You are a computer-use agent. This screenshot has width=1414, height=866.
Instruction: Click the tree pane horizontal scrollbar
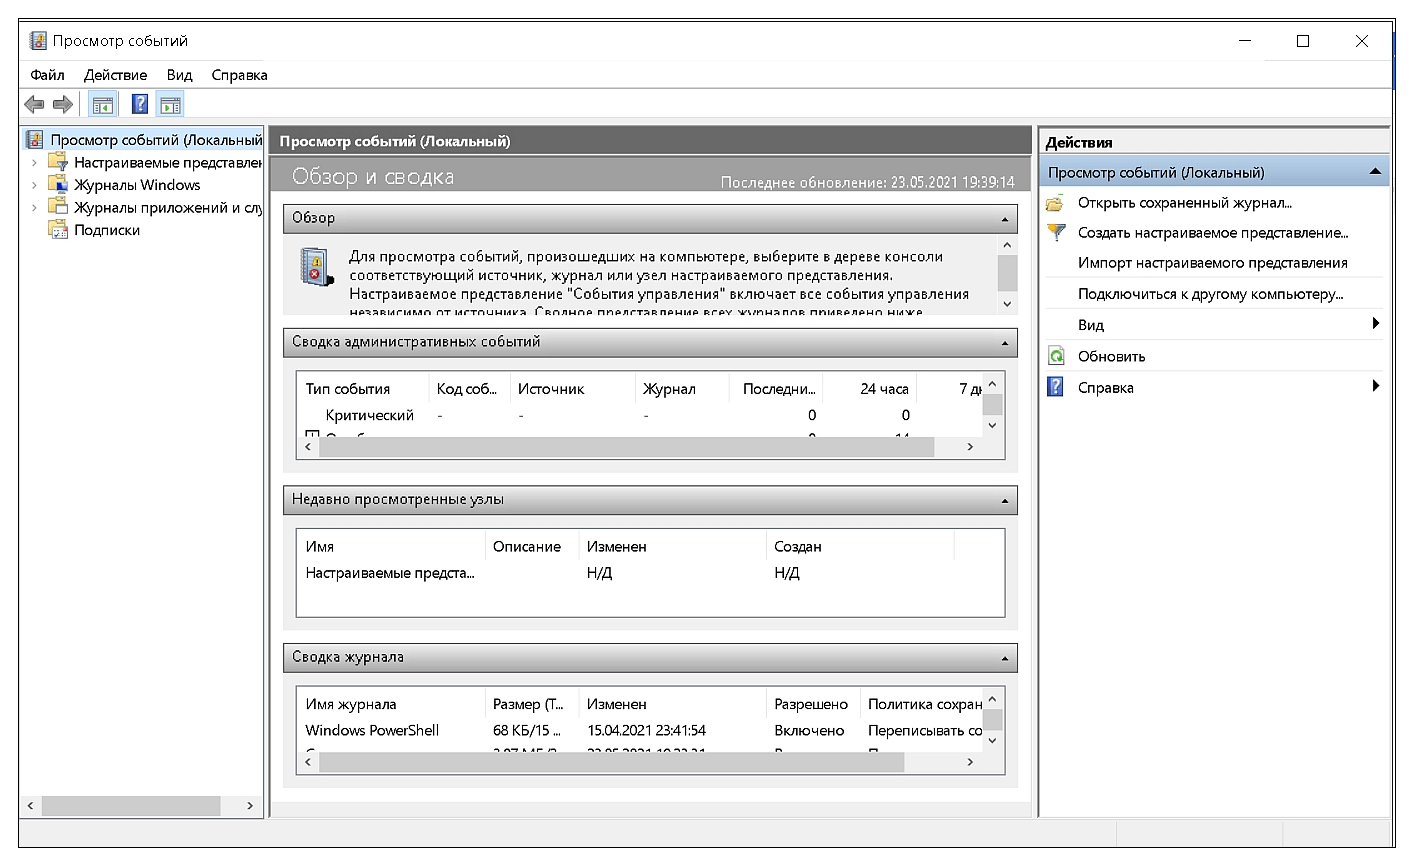[130, 806]
